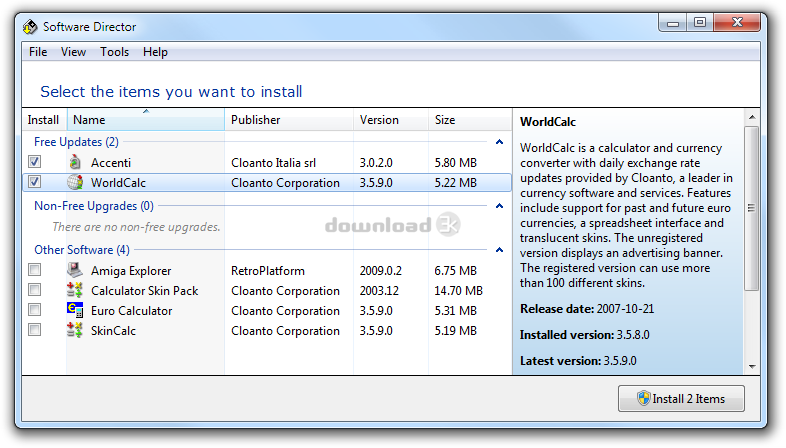786x448 pixels.
Task: Uncheck the WorldCalc install checkbox
Action: point(35,182)
